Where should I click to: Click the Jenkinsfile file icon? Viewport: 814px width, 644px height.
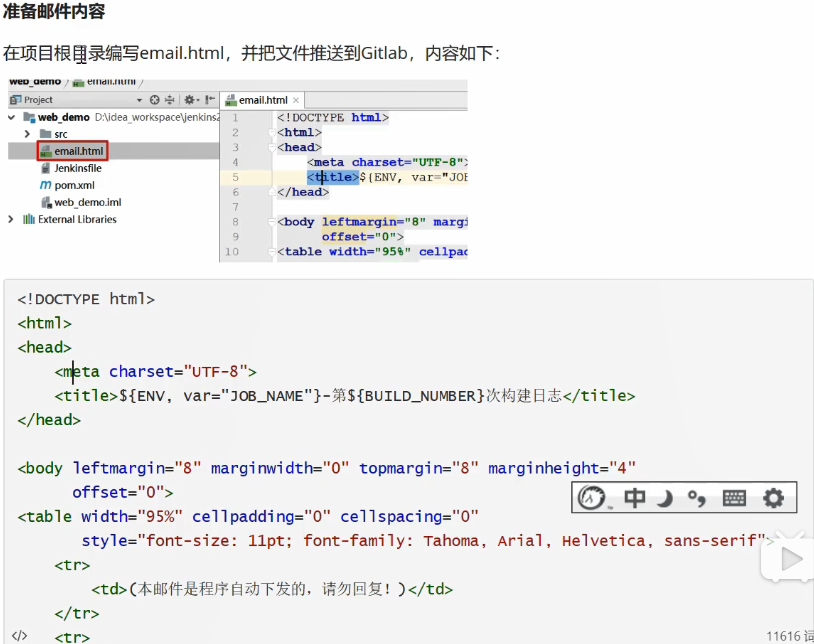click(46, 168)
